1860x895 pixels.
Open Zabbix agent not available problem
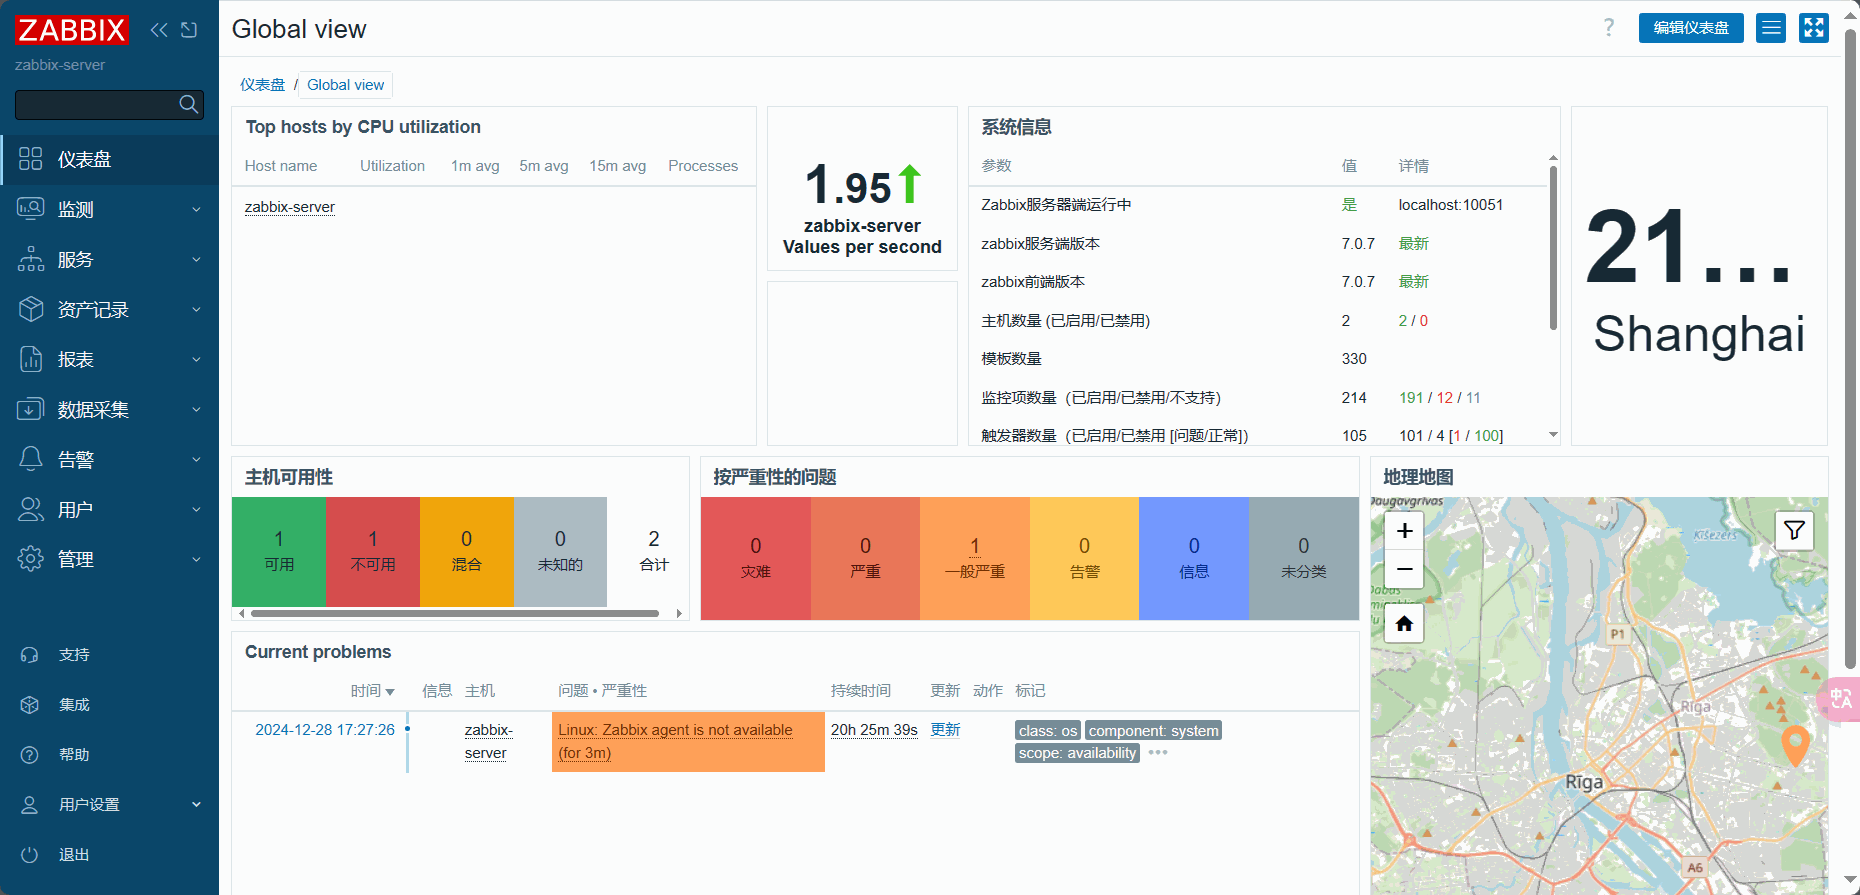[x=675, y=741]
